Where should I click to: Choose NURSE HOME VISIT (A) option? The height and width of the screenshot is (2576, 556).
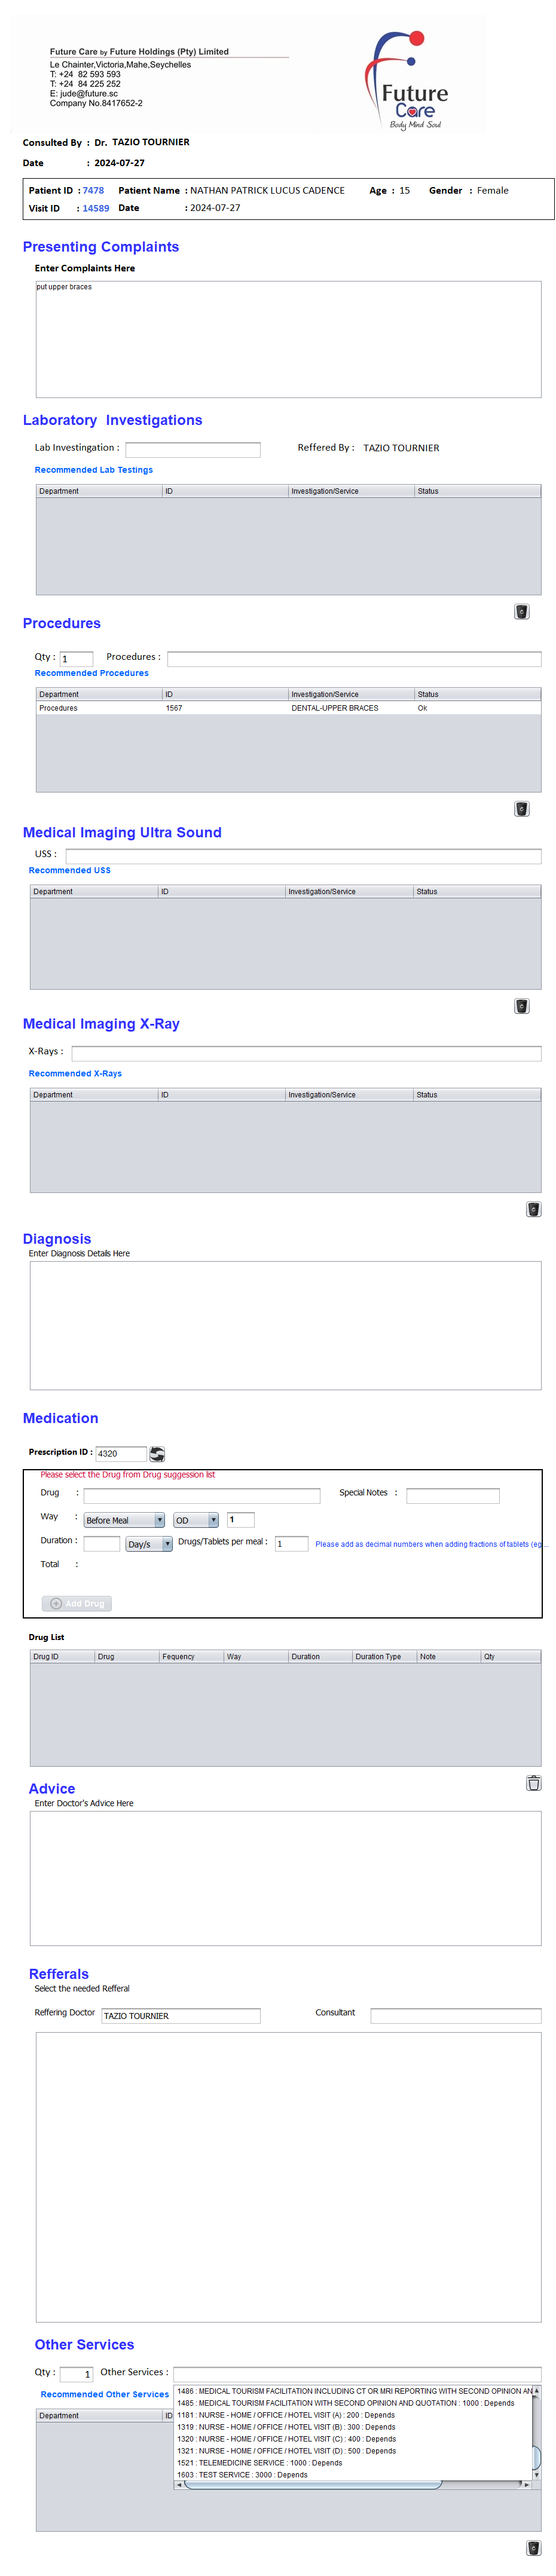286,2415
